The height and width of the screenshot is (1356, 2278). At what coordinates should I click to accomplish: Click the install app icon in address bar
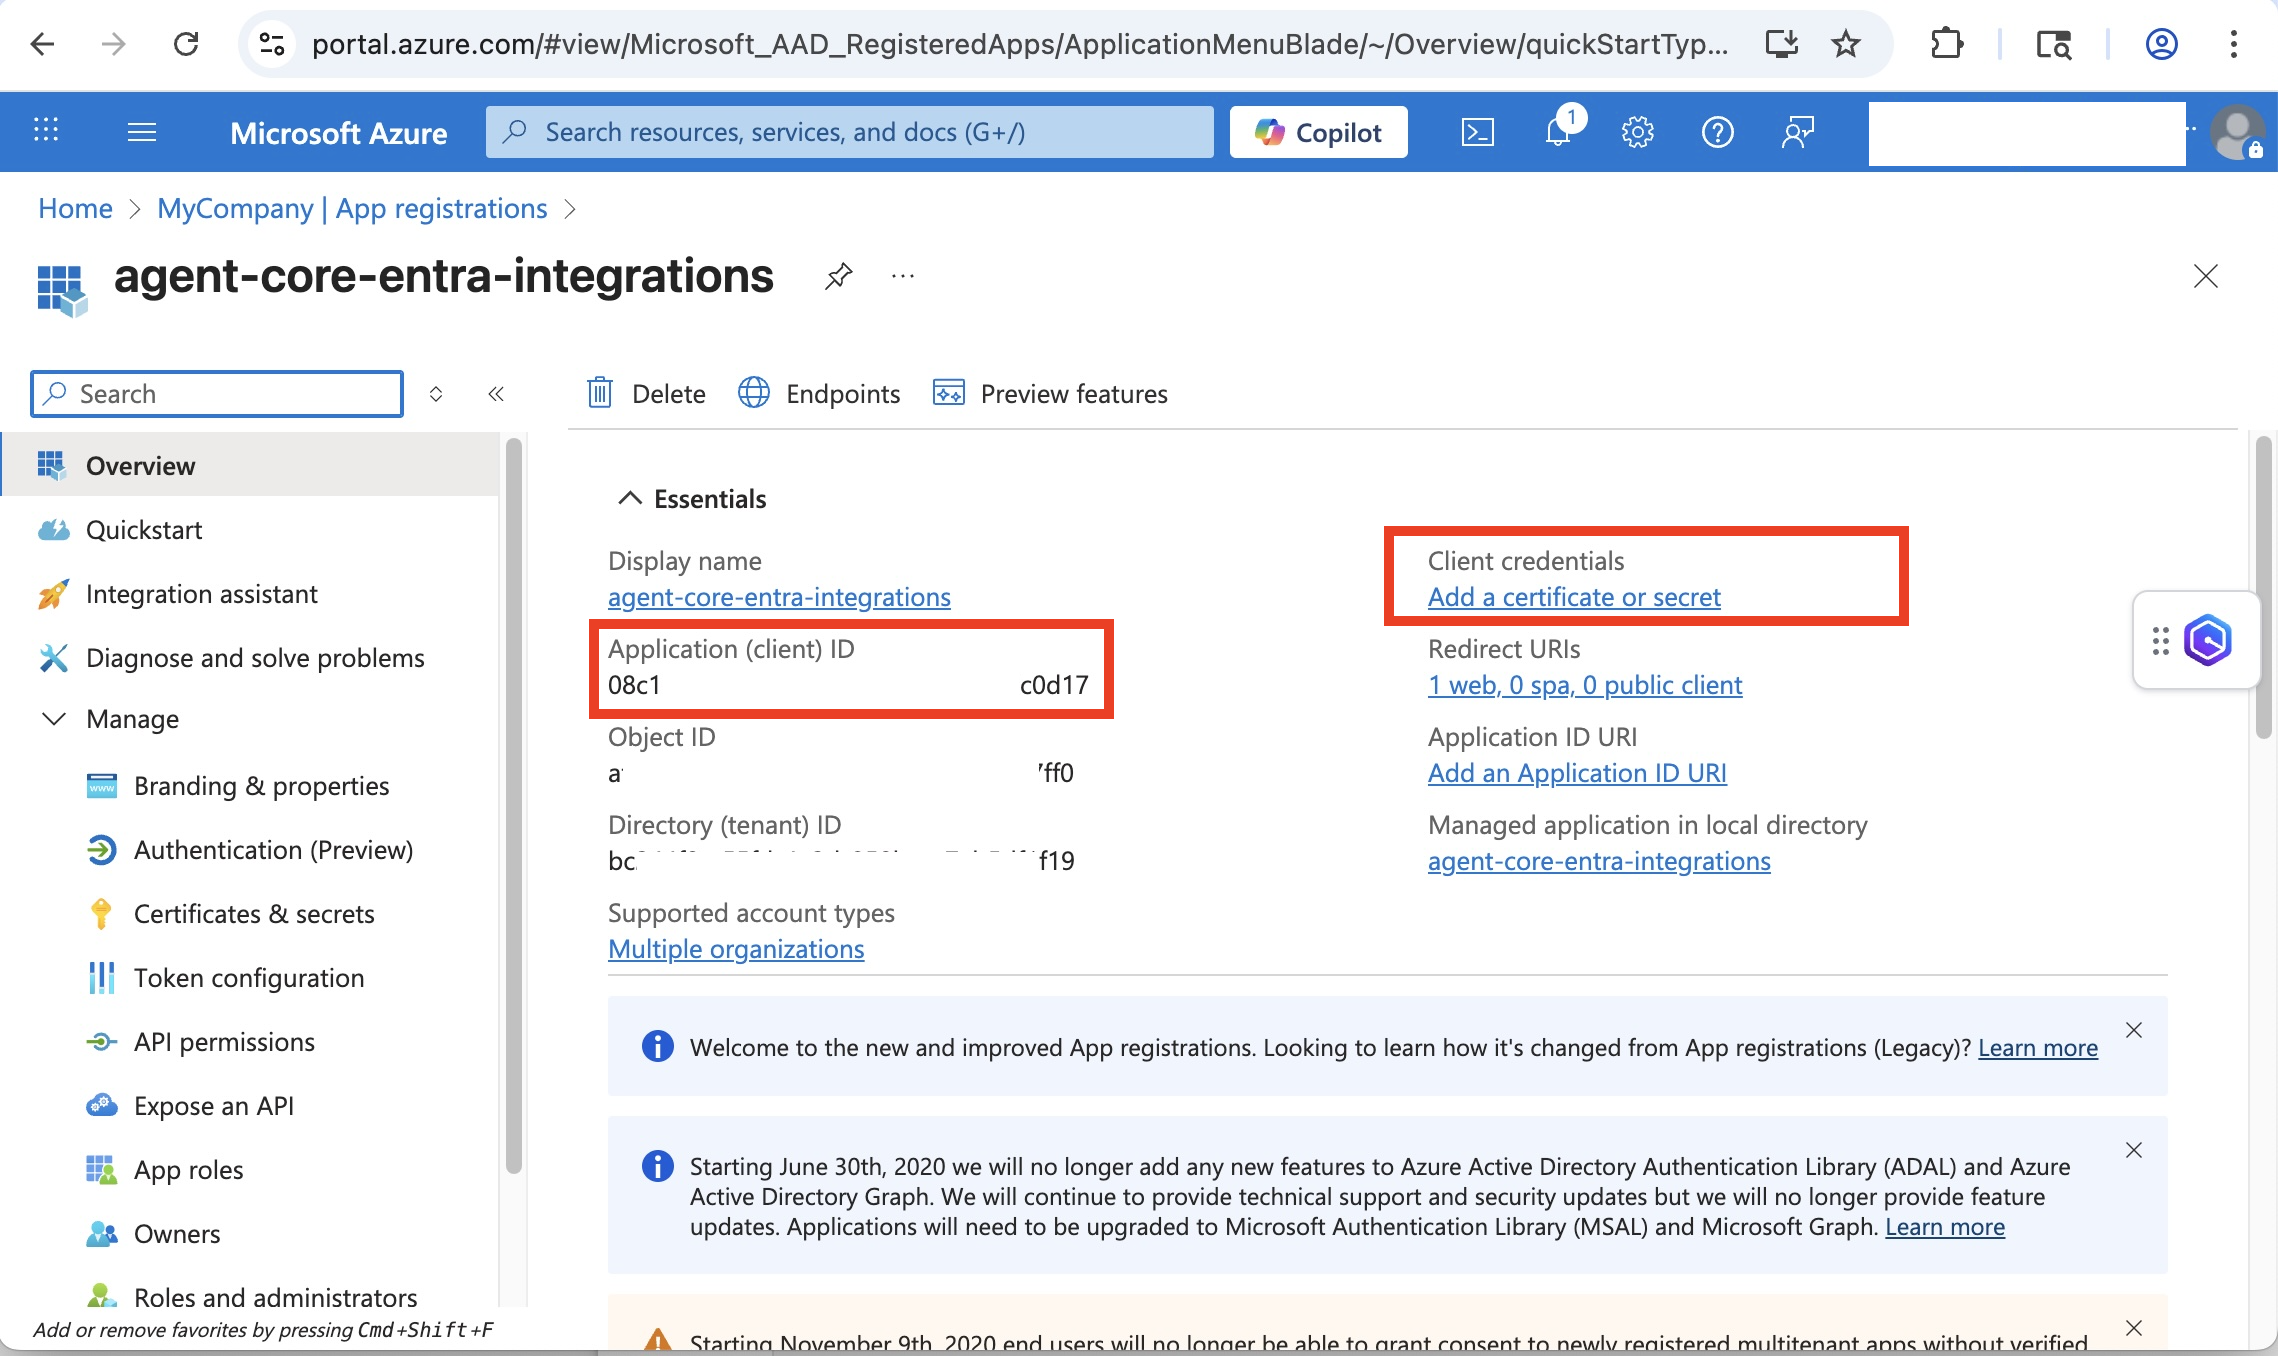[1782, 44]
